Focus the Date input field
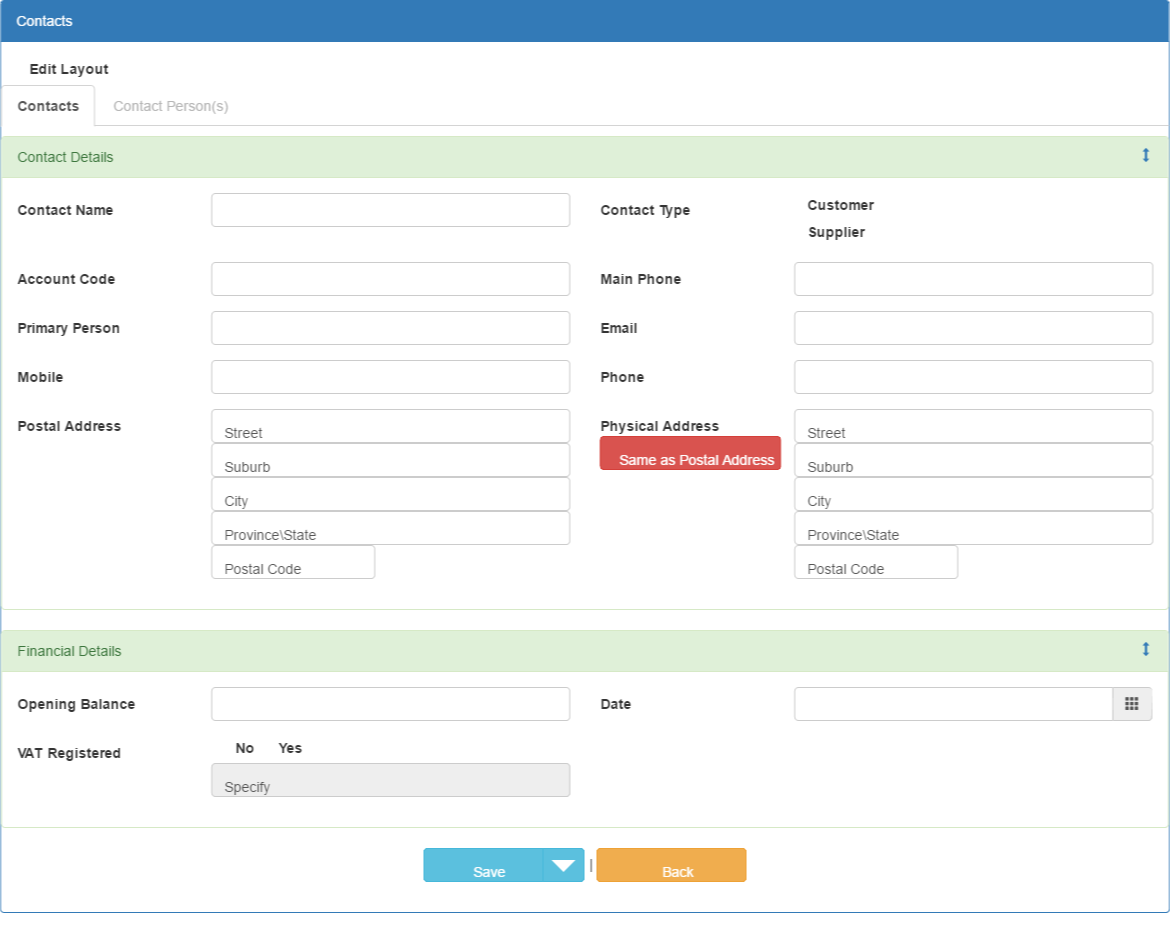Viewport: 1170px width, 933px height. click(954, 704)
